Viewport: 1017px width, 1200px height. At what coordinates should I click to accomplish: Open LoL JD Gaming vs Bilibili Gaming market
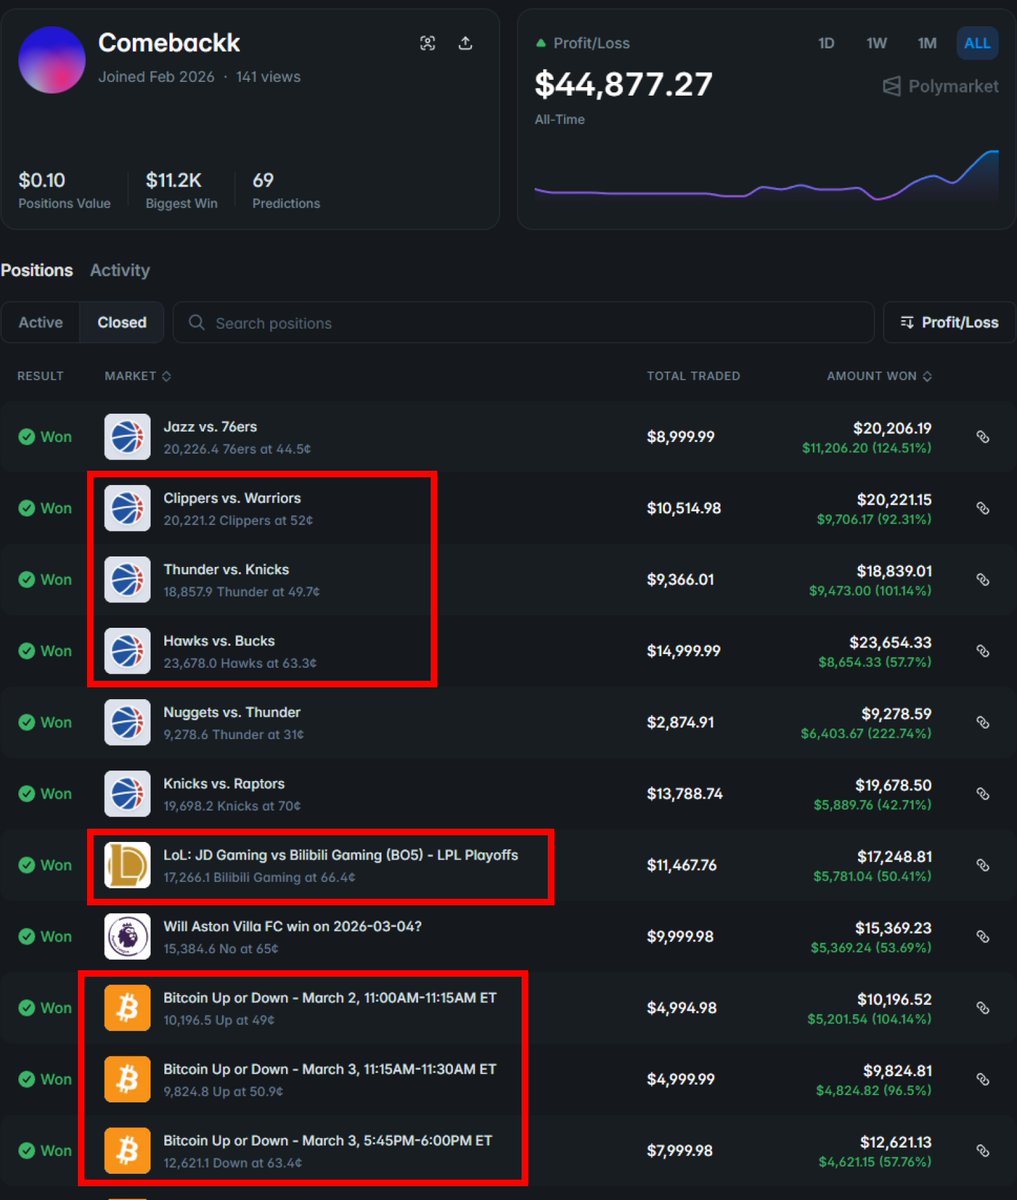click(341, 855)
